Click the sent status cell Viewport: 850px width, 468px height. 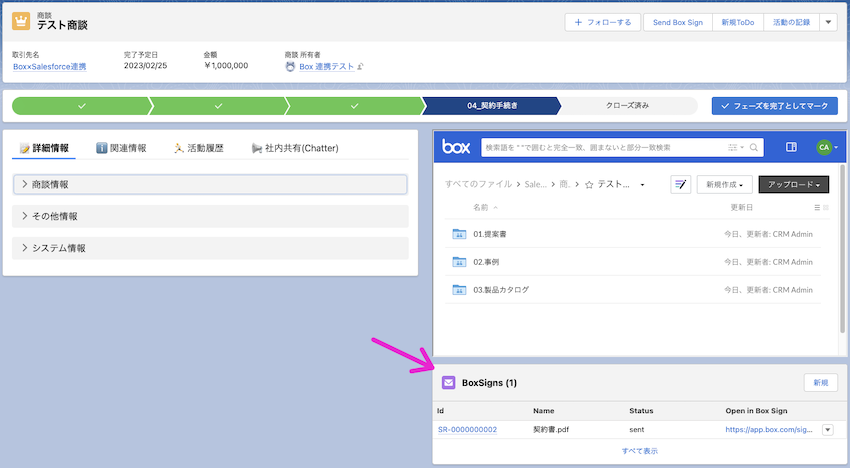click(x=636, y=429)
